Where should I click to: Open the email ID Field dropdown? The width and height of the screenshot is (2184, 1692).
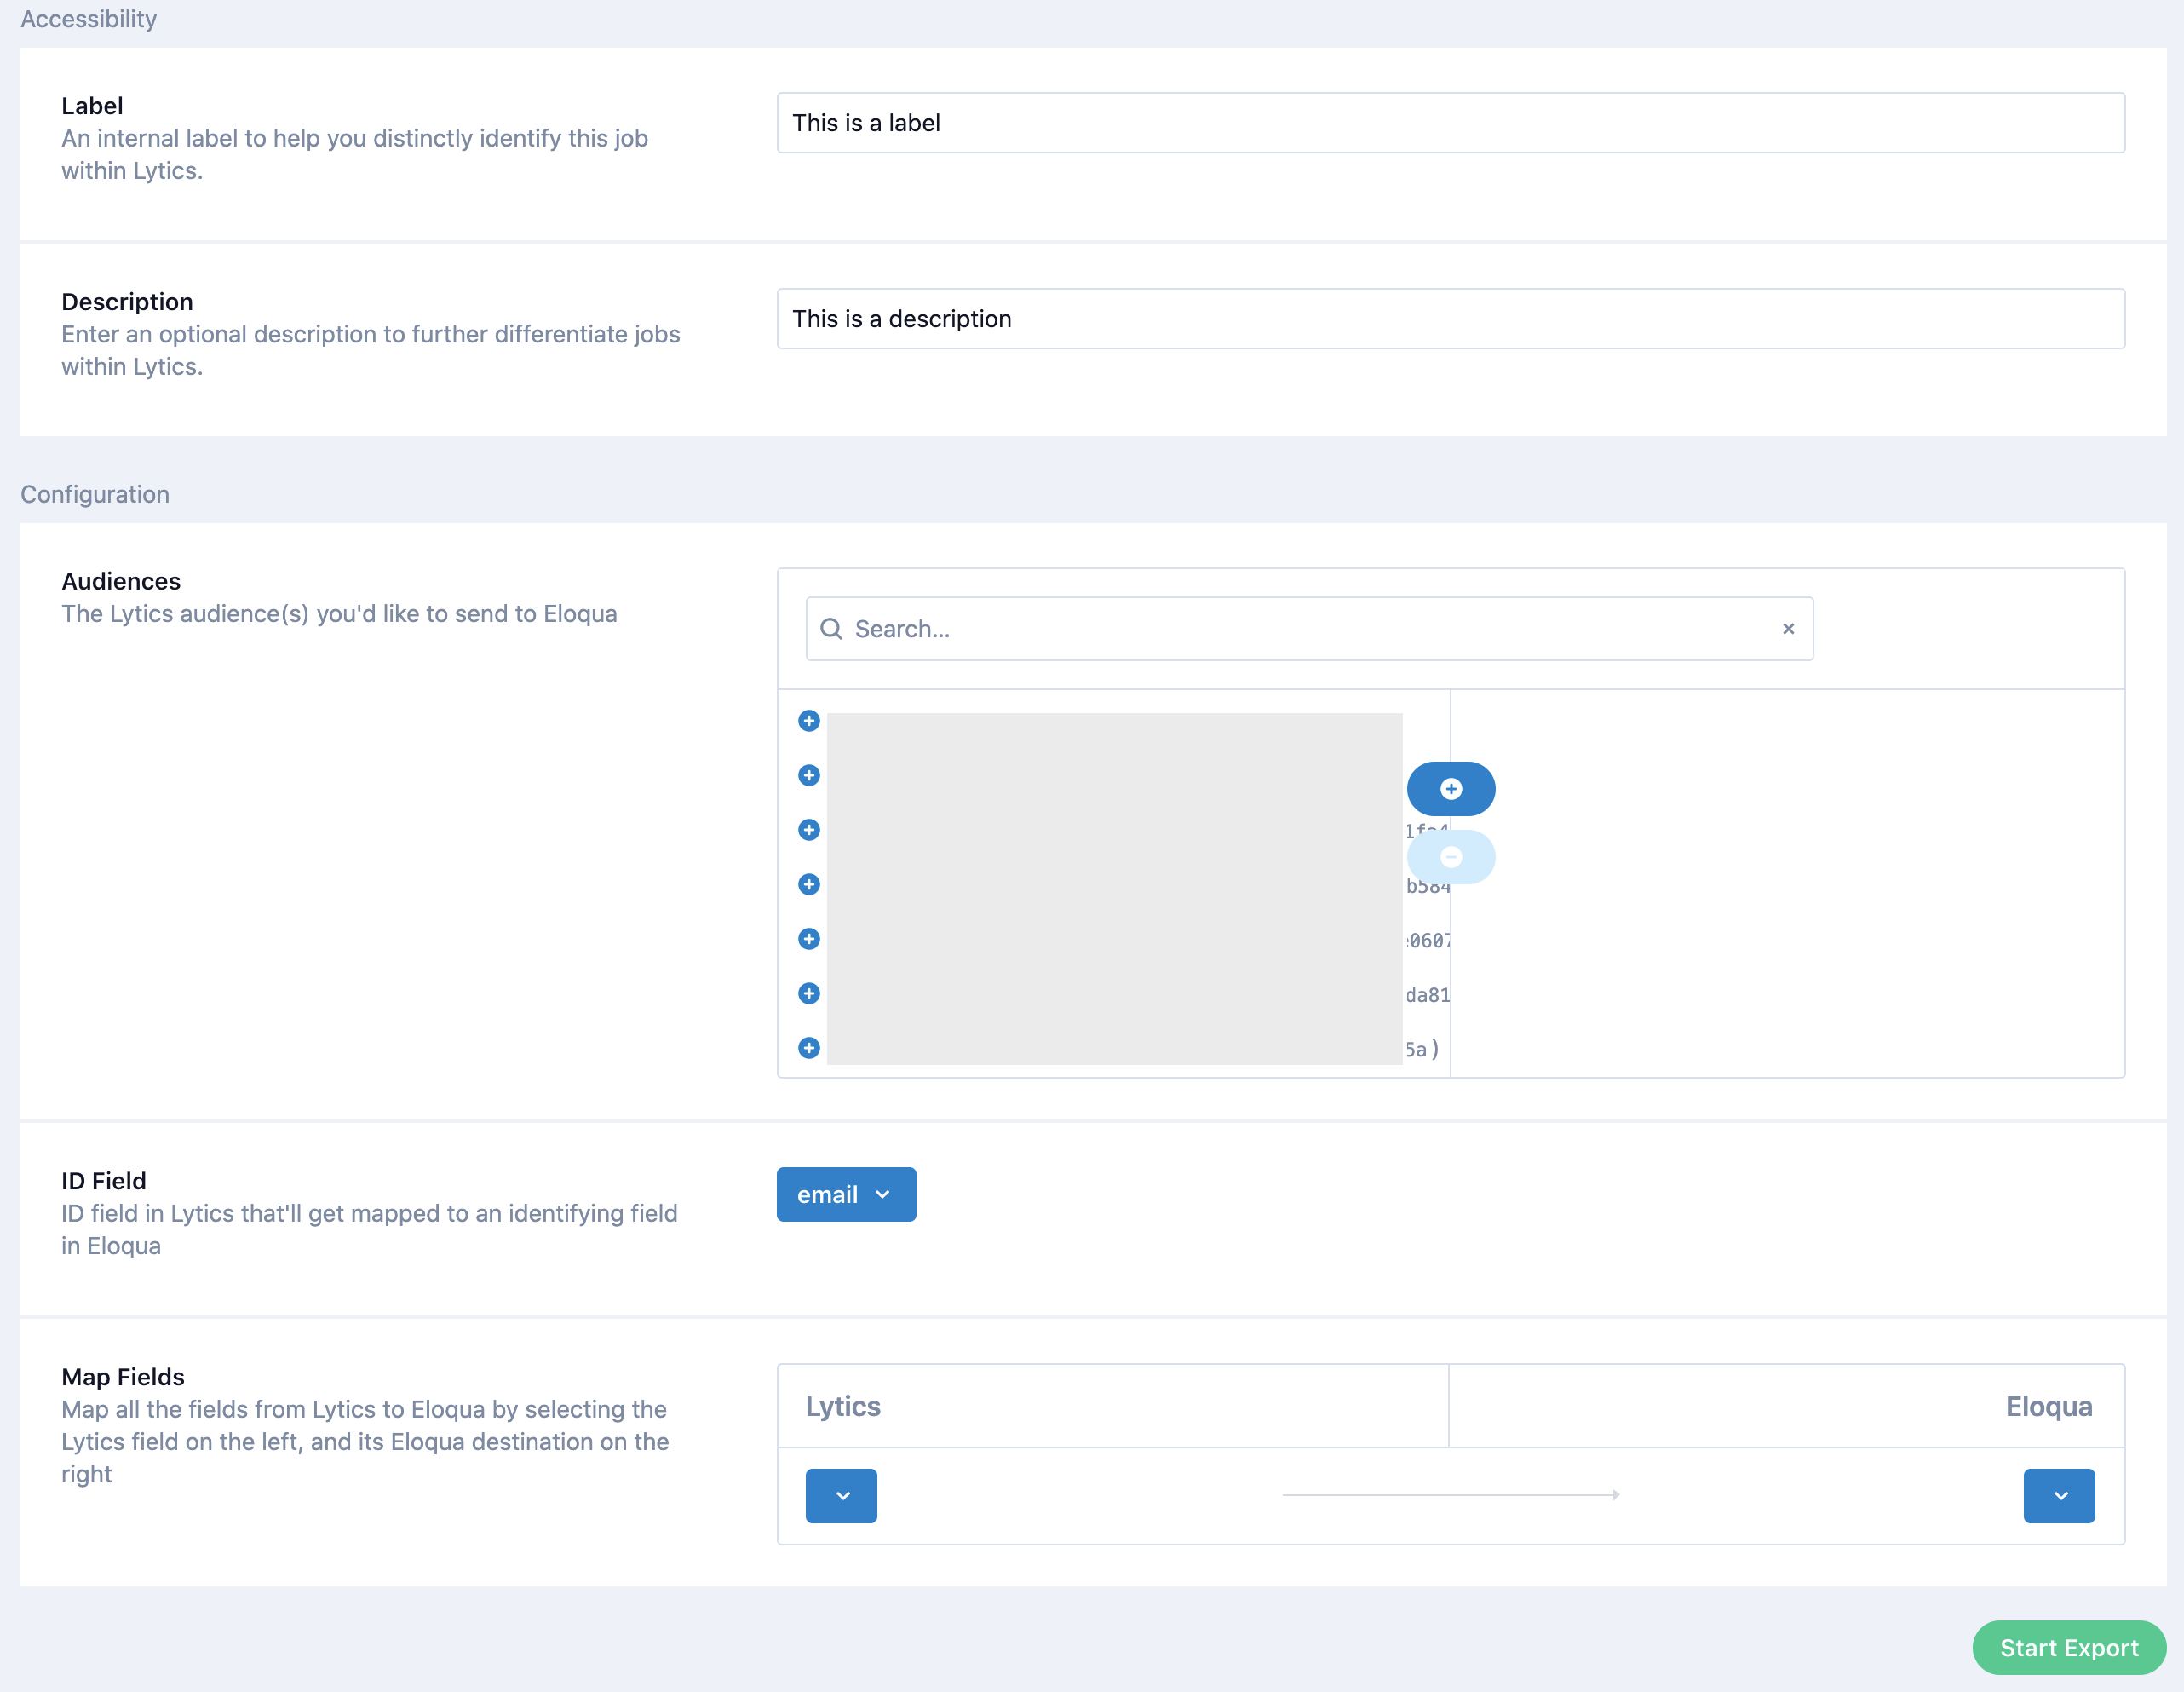pyautogui.click(x=845, y=1194)
